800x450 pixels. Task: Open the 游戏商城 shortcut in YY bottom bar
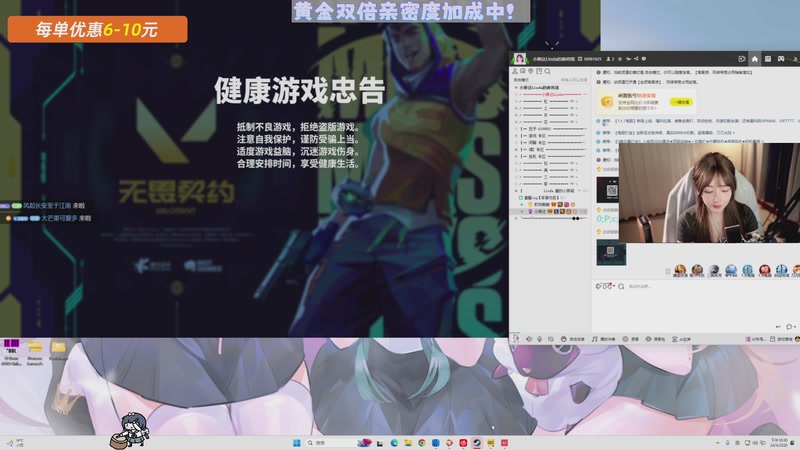pos(781,339)
